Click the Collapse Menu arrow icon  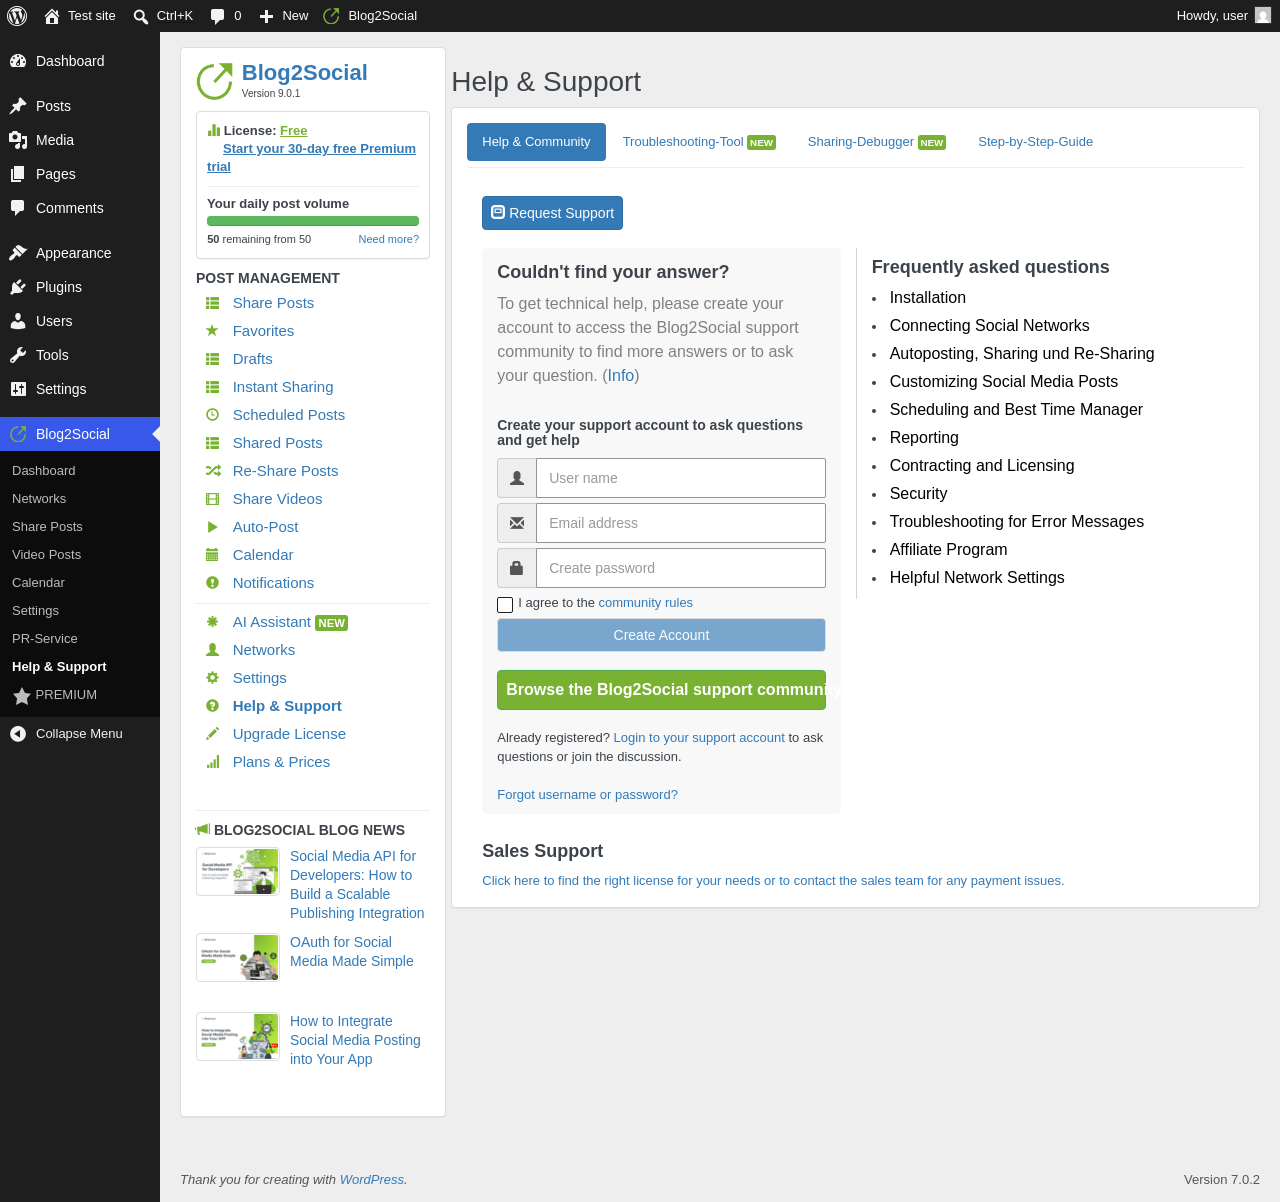click(18, 734)
